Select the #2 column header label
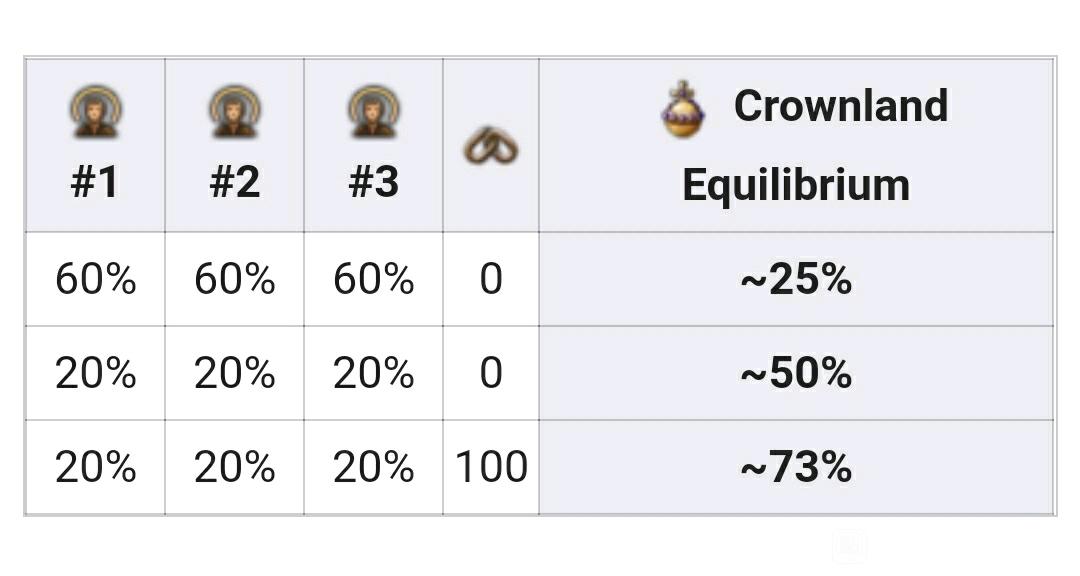1080x576 pixels. click(x=234, y=183)
